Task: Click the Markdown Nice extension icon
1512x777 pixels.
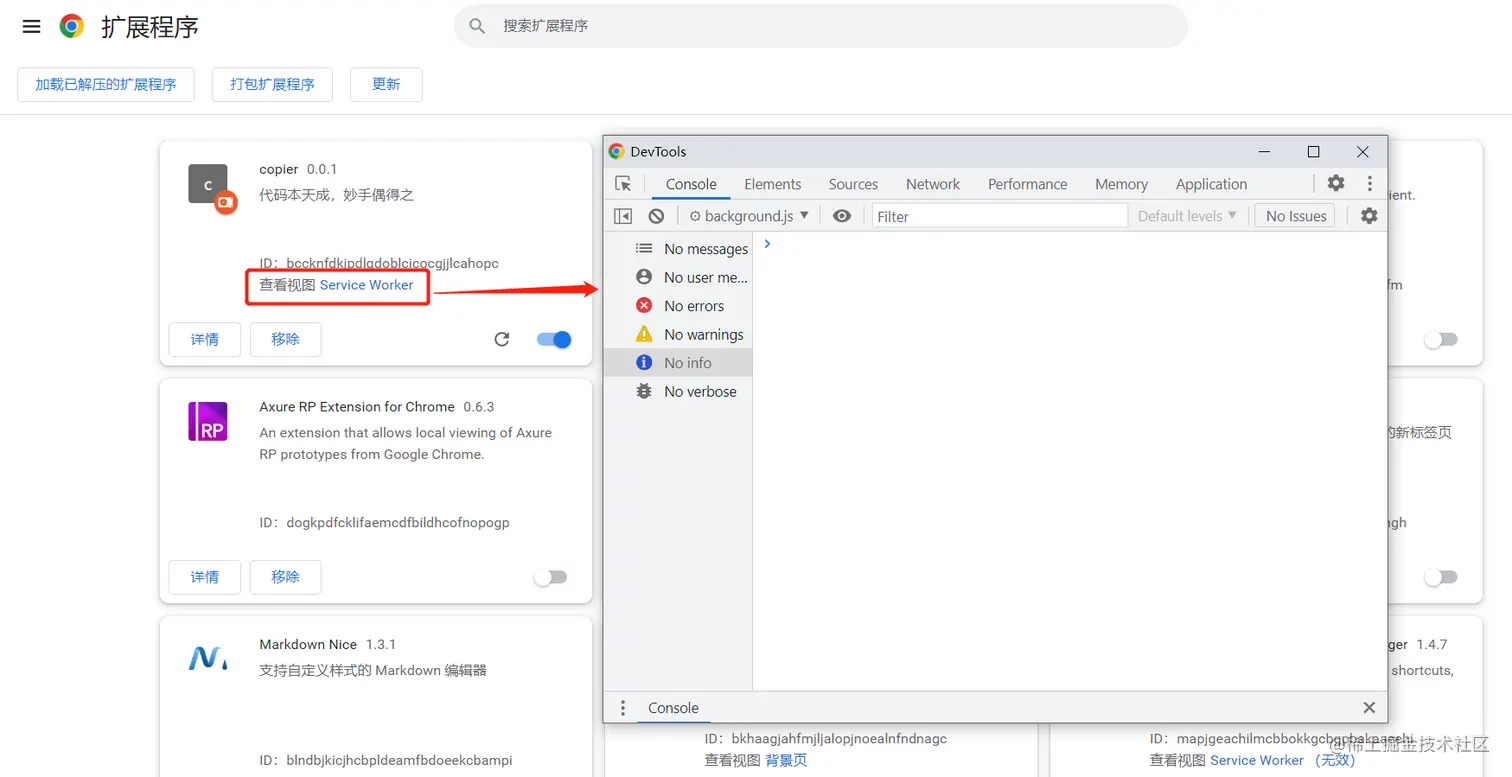Action: (208, 658)
